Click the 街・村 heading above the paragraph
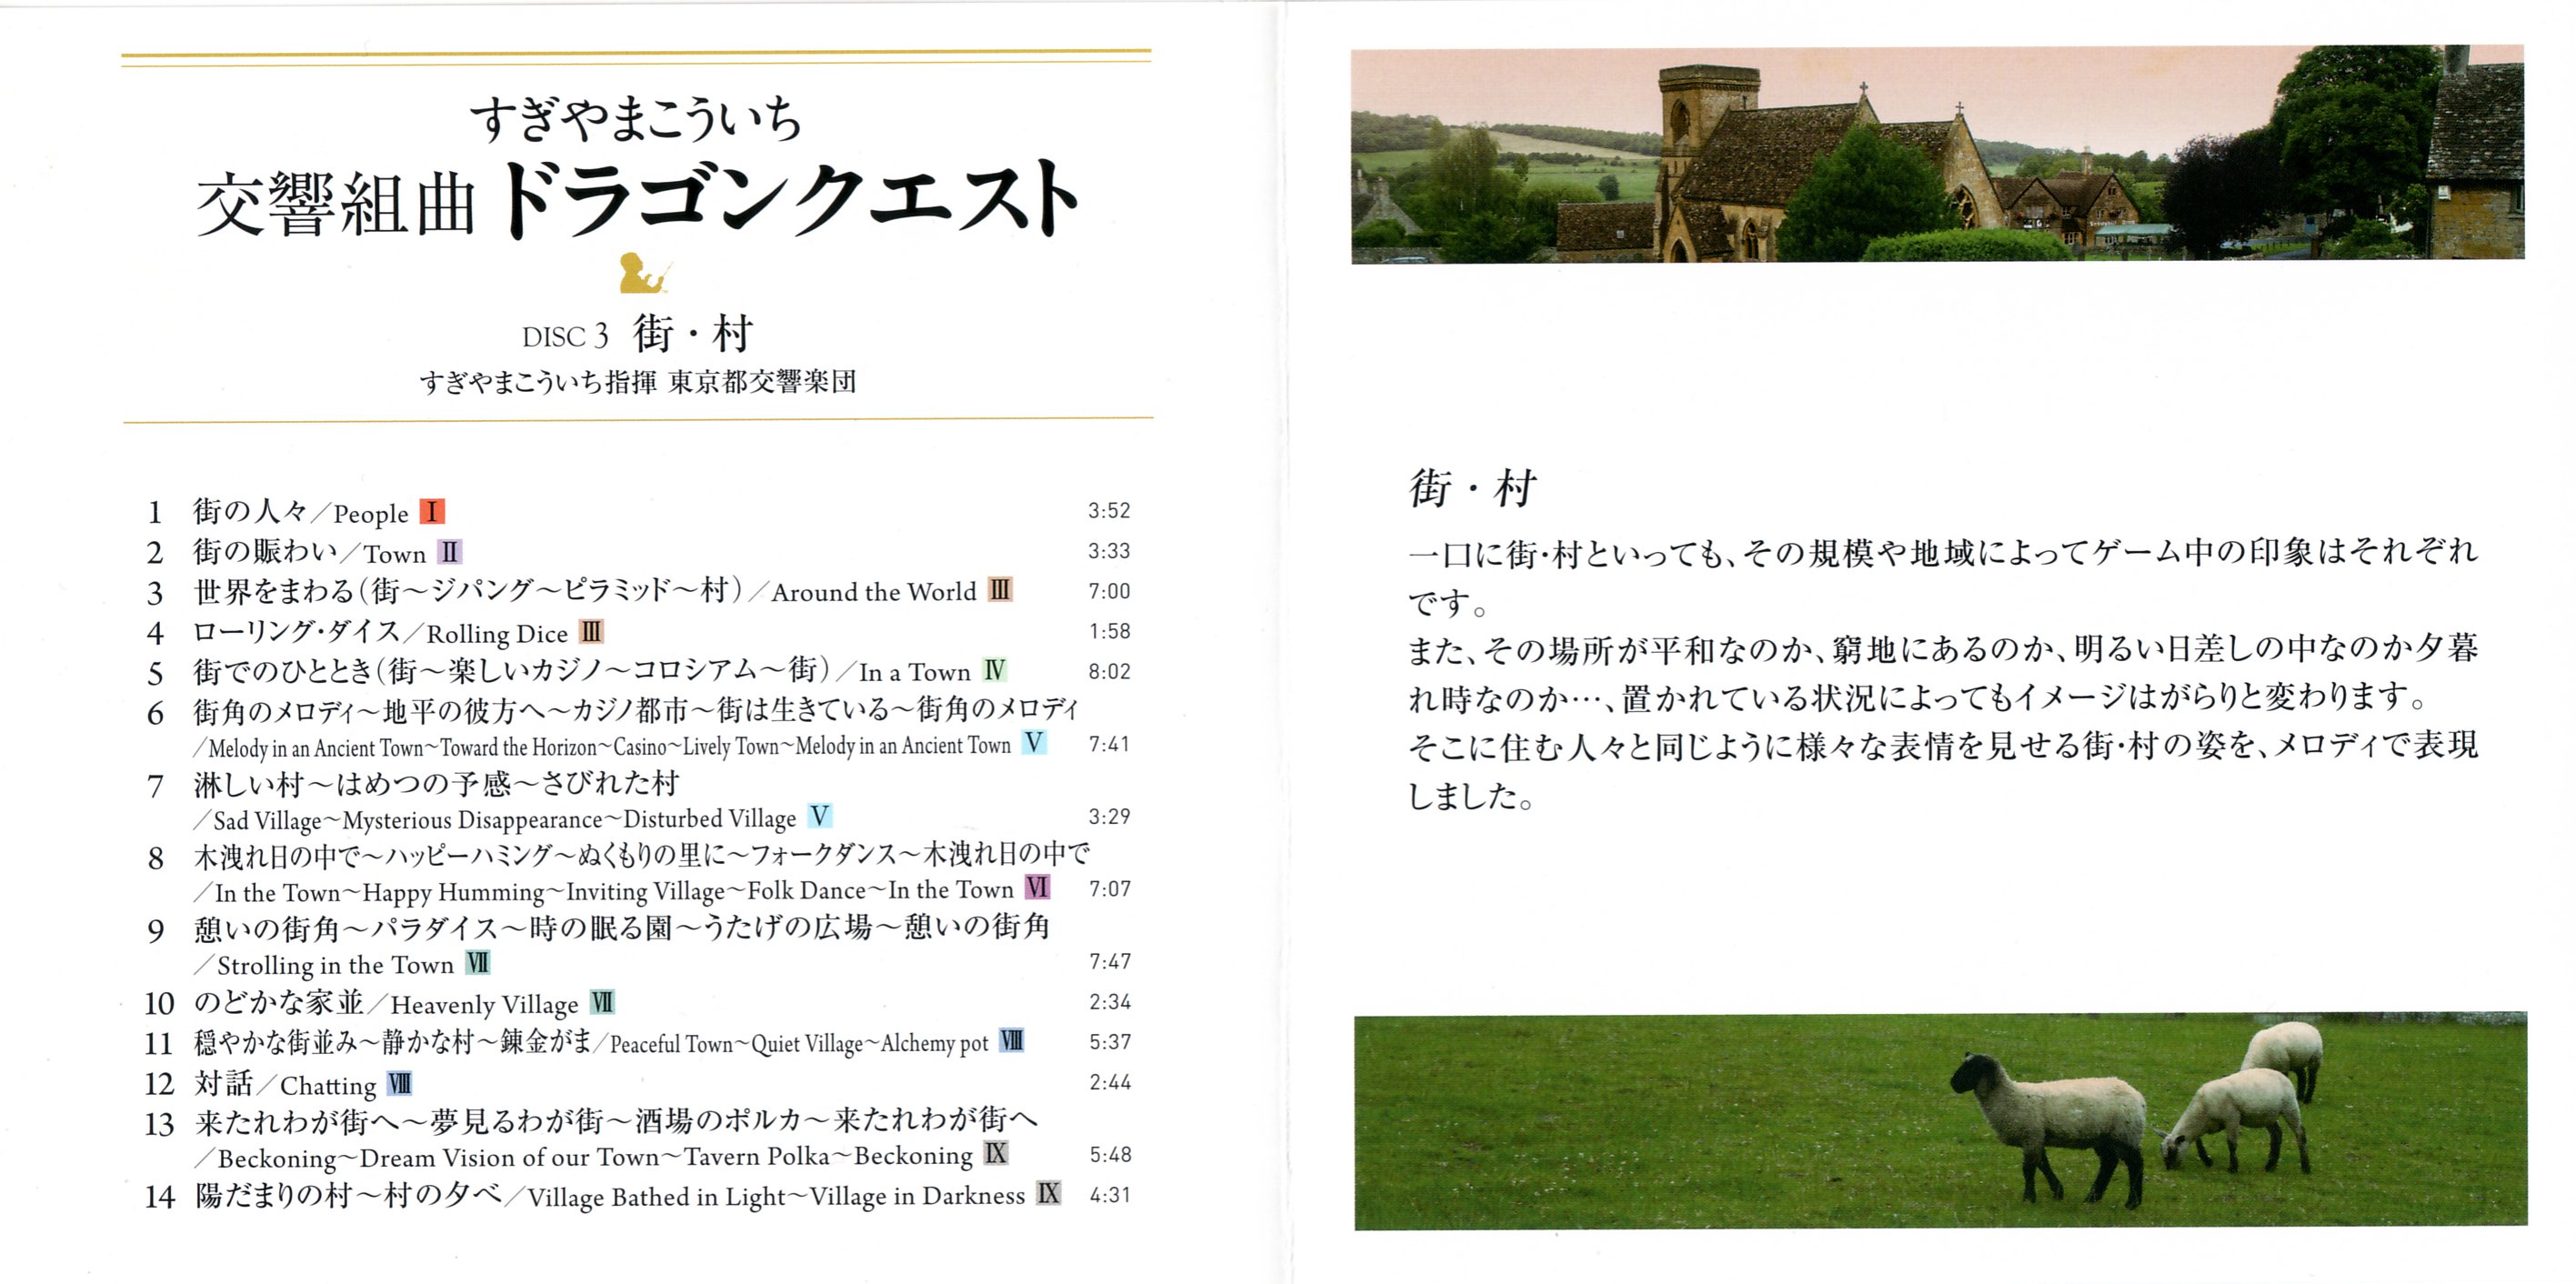Viewport: 2576px width, 1284px height. pos(1471,488)
